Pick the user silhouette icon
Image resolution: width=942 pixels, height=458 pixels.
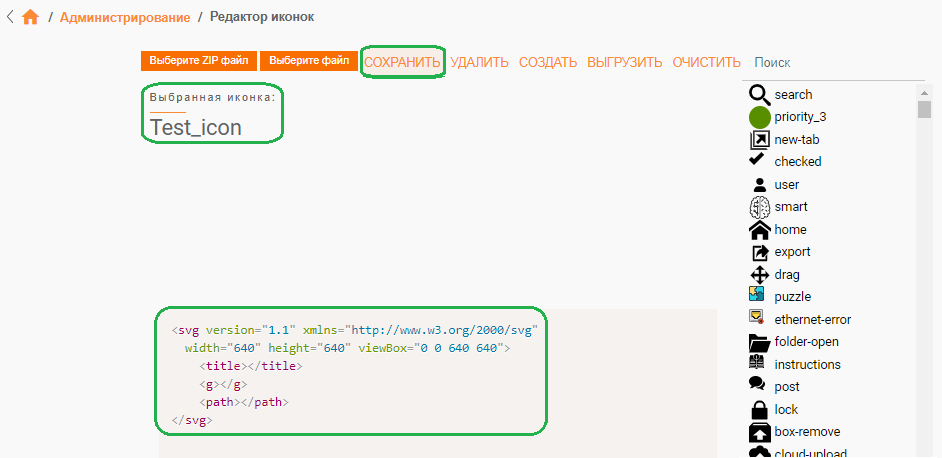tap(760, 185)
